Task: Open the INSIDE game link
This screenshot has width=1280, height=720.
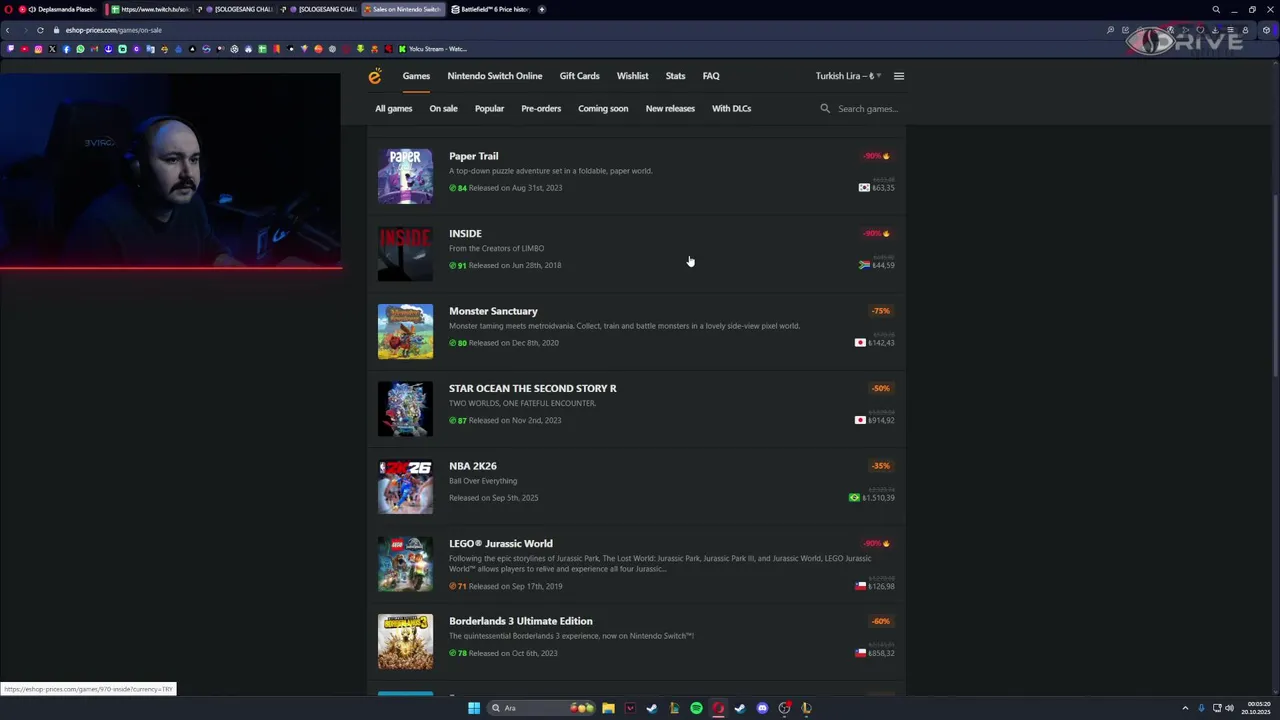Action: pyautogui.click(x=465, y=233)
